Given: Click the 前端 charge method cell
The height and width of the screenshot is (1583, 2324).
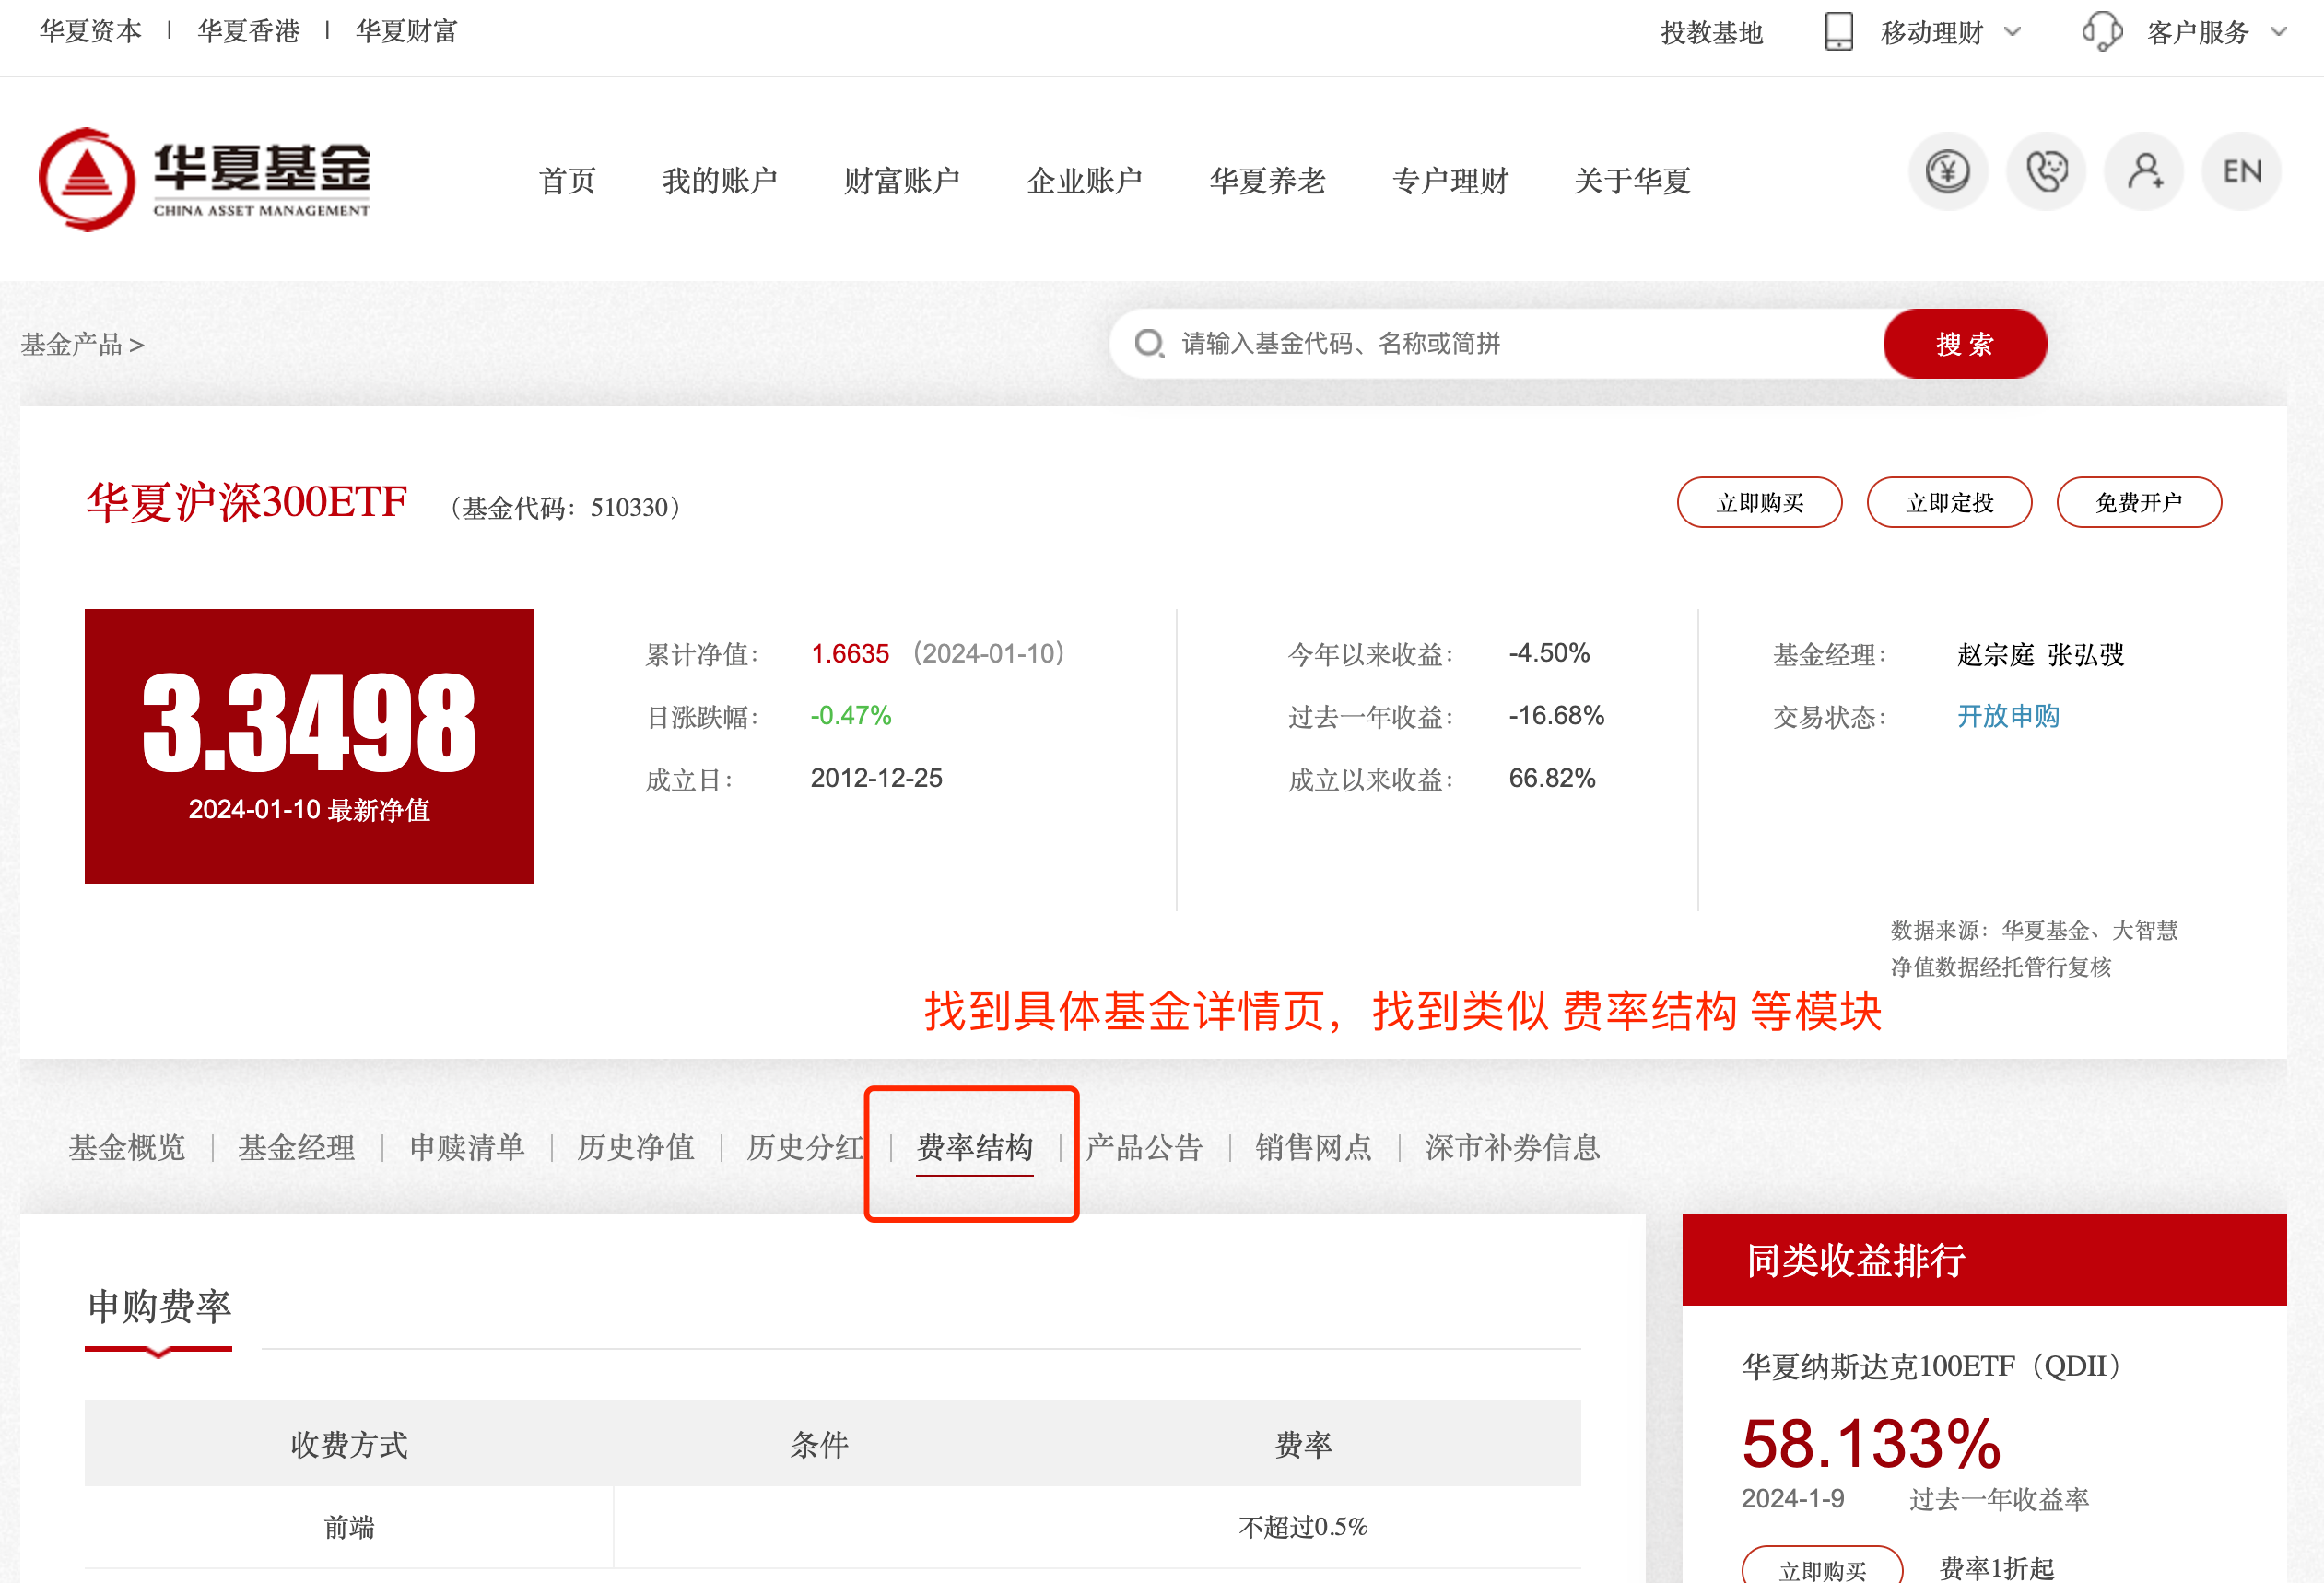Looking at the screenshot, I should tap(349, 1526).
